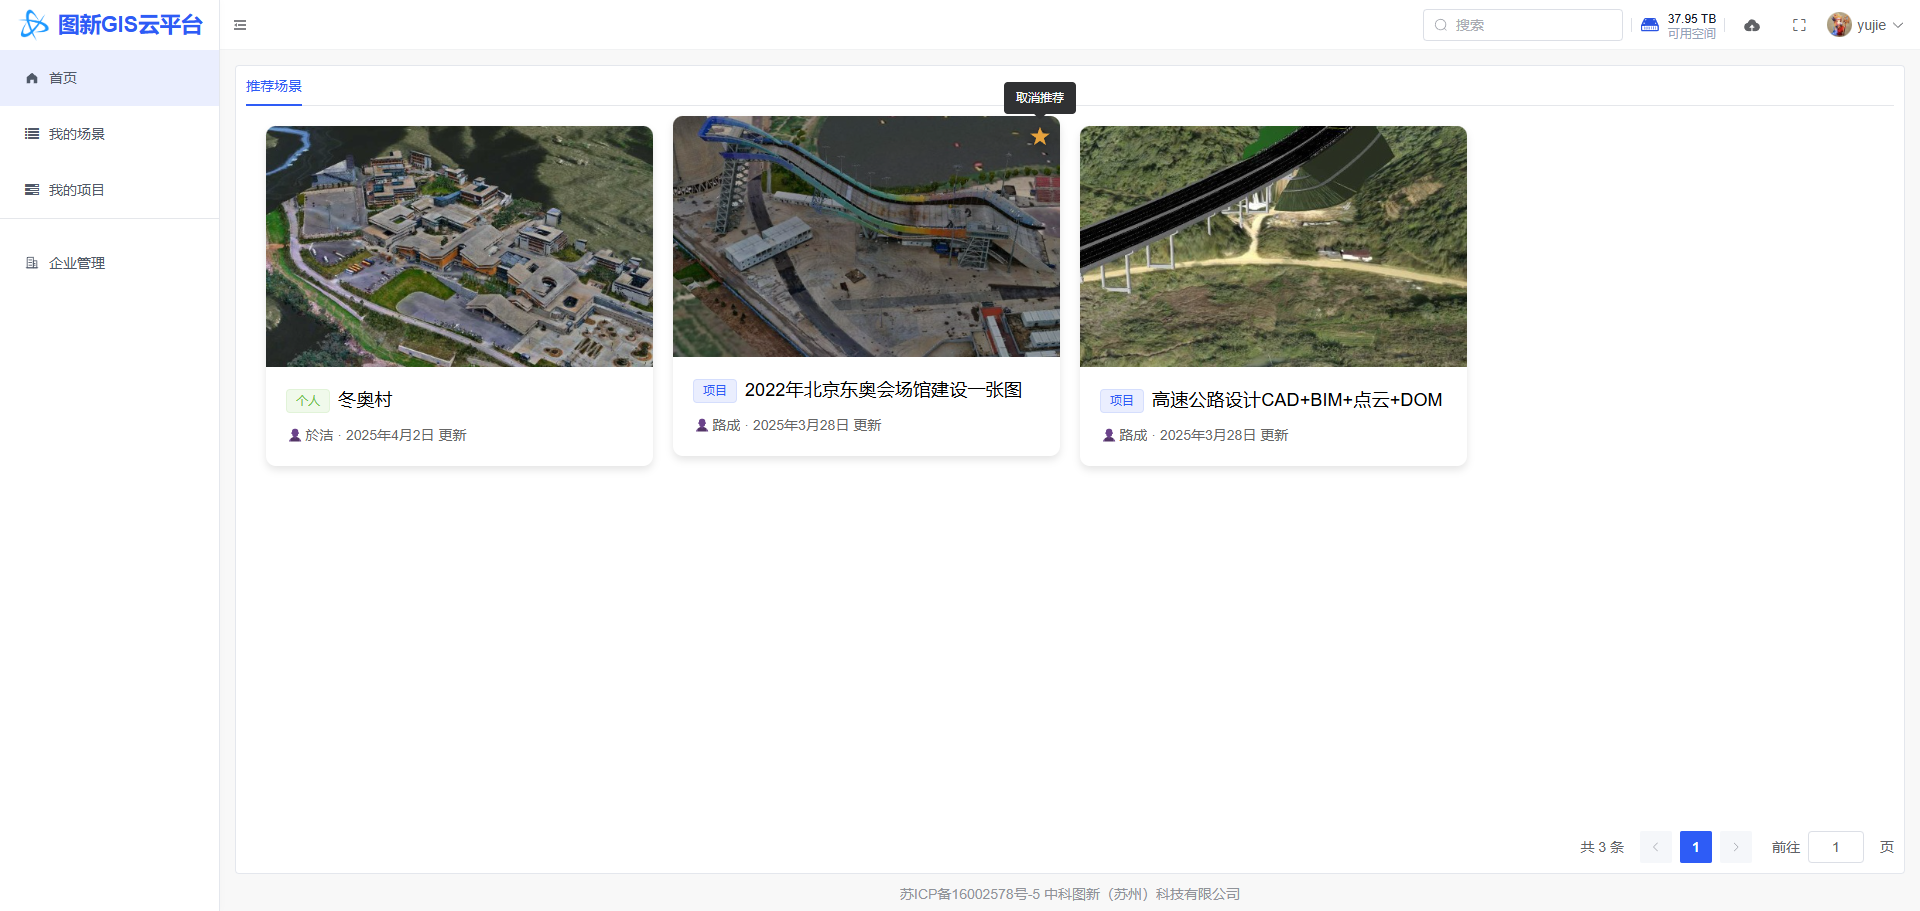Viewport: 1920px width, 911px height.
Task: Collapse the sidebar with the hamburger icon
Action: click(240, 25)
